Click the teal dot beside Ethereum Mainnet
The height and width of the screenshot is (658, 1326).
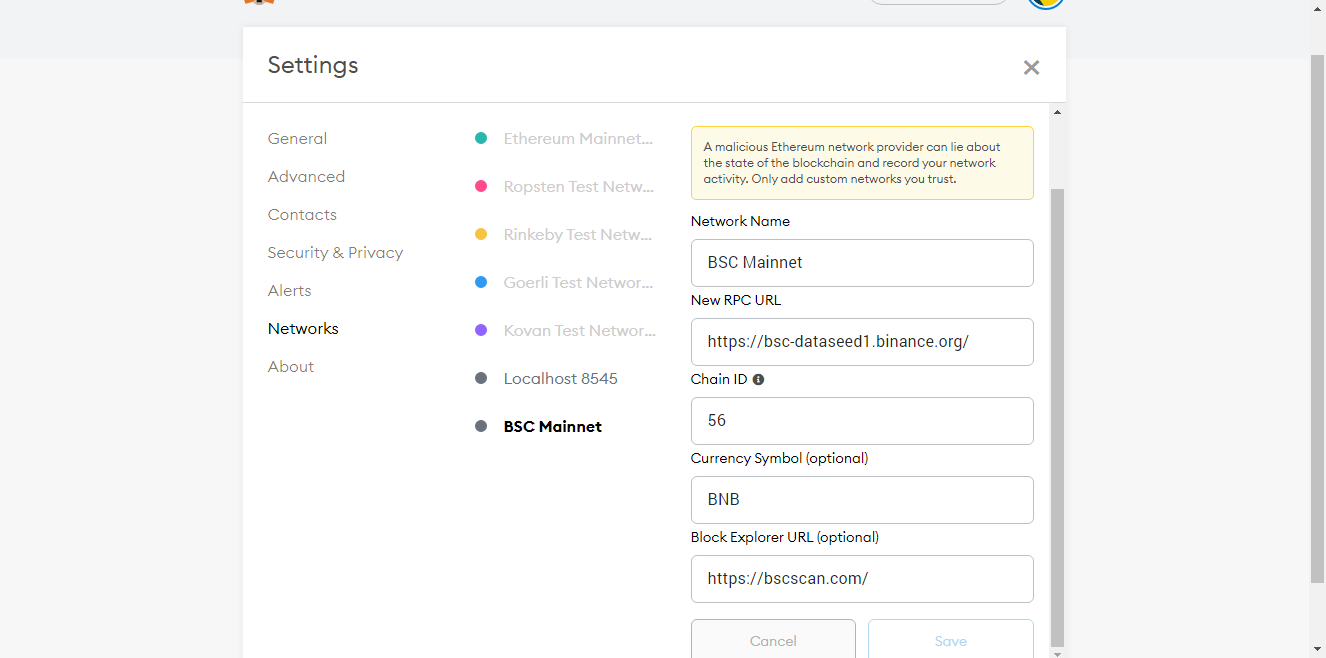[481, 139]
